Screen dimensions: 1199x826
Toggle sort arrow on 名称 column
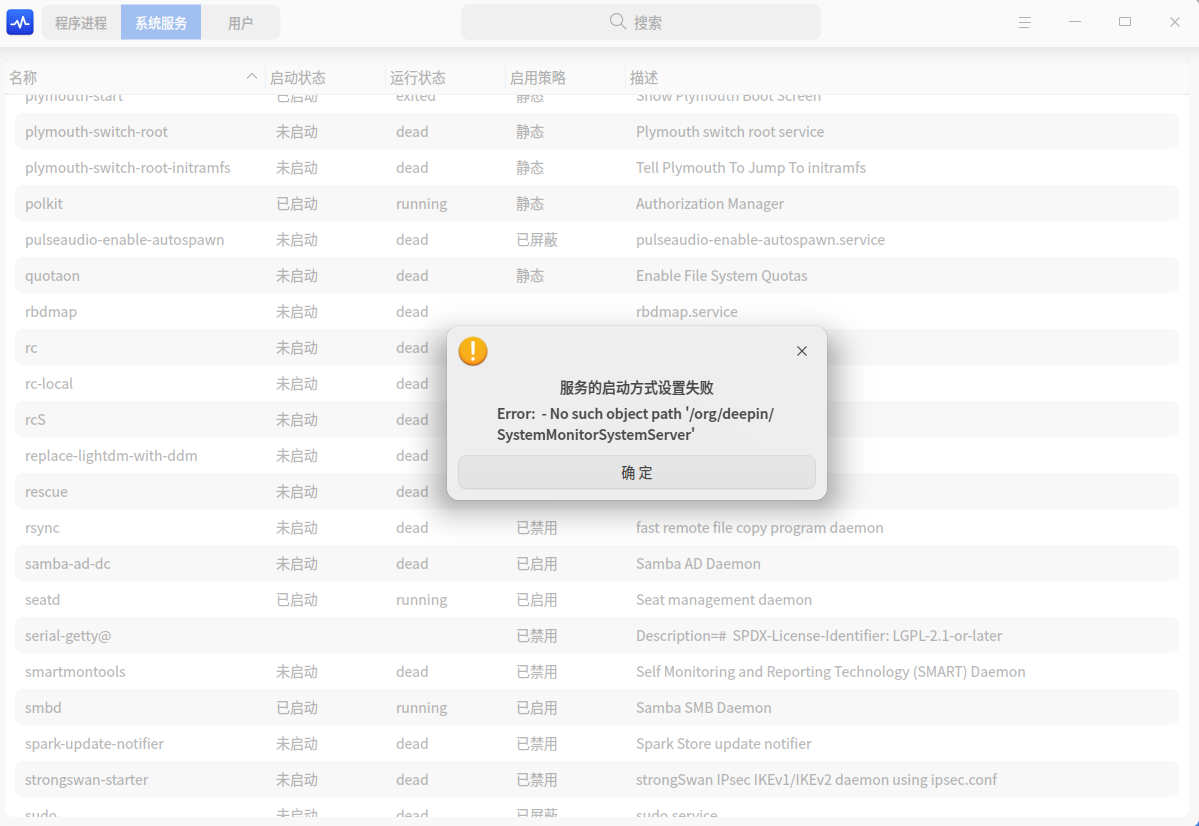251,76
